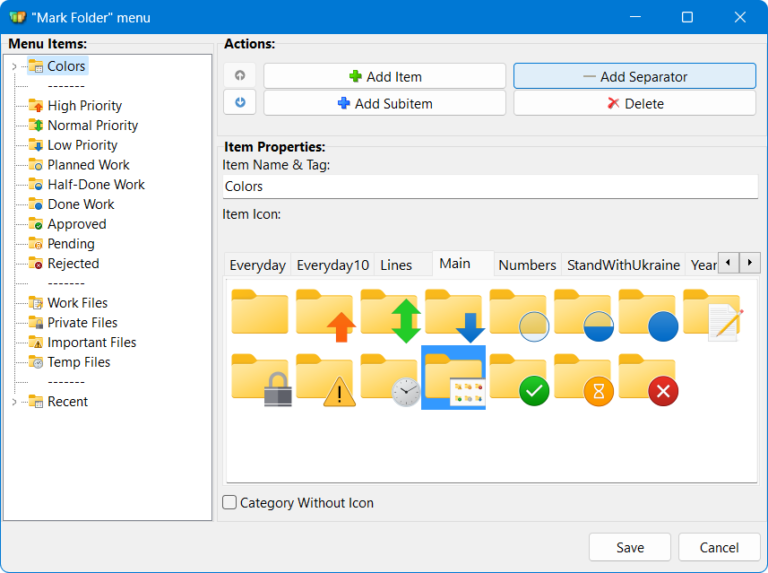This screenshot has height=573, width=768.
Task: Click the Item Name & Tag field
Action: pos(490,186)
